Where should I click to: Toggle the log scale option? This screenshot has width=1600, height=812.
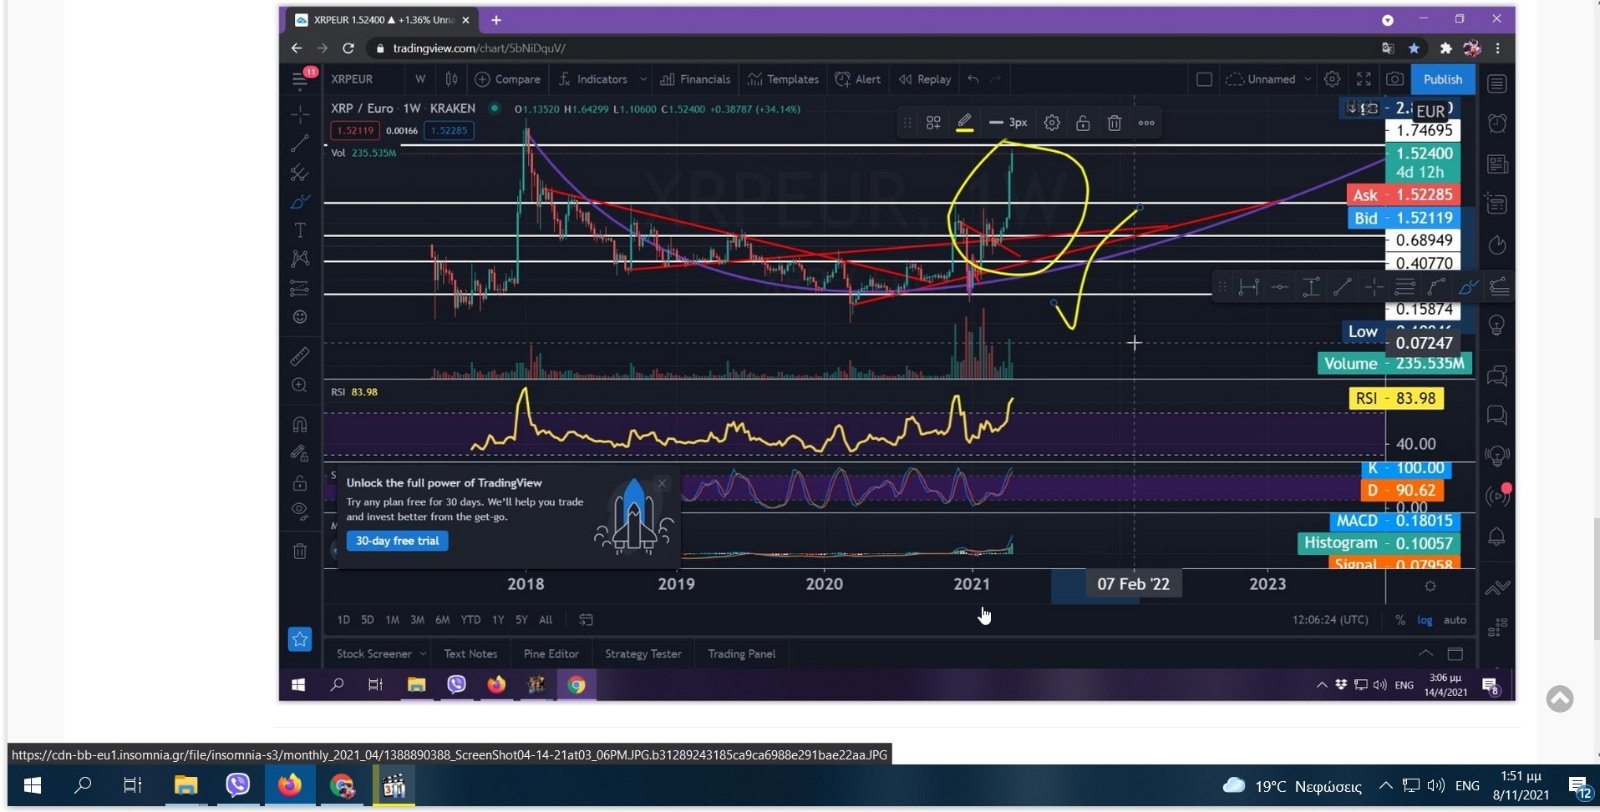pyautogui.click(x=1425, y=620)
